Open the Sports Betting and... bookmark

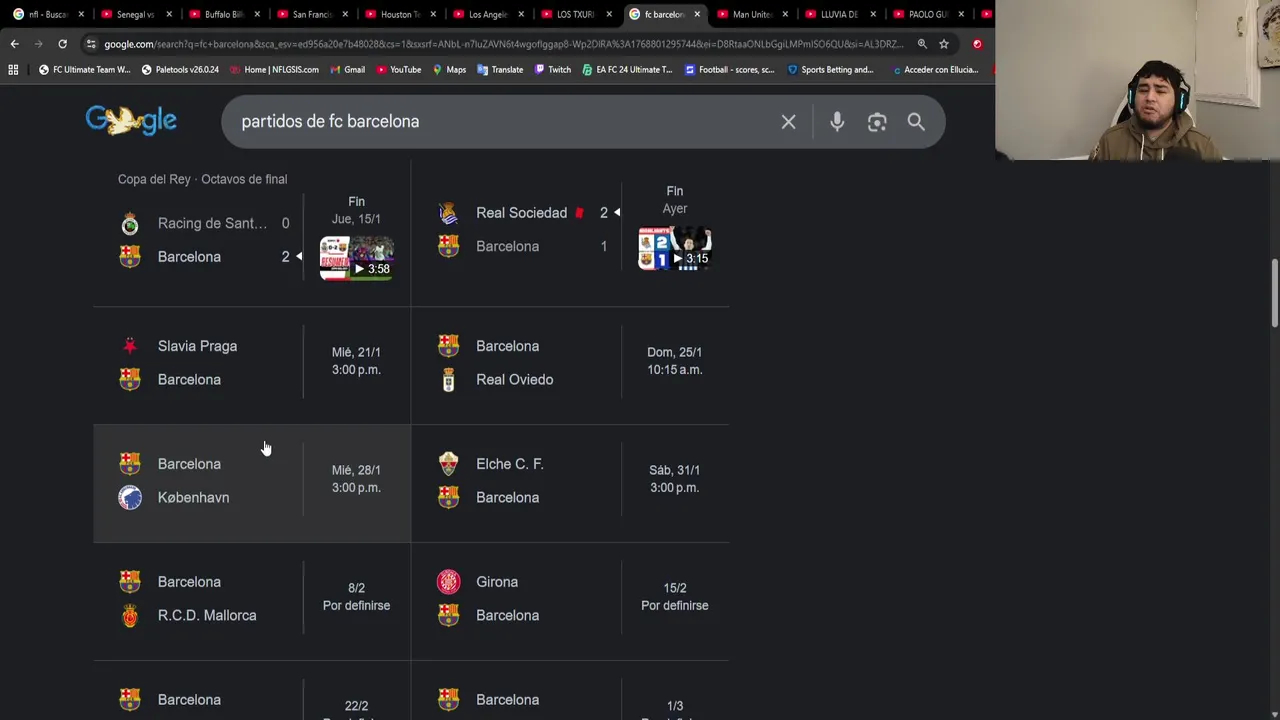pyautogui.click(x=830, y=70)
